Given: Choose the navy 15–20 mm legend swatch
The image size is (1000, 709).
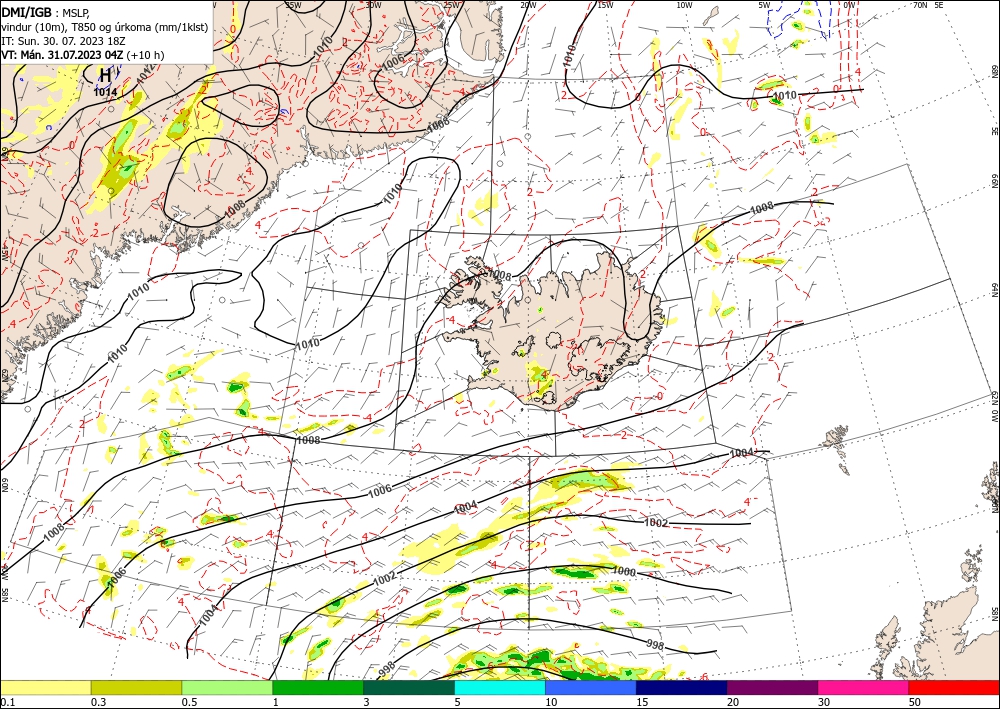Looking at the screenshot, I should point(682,687).
